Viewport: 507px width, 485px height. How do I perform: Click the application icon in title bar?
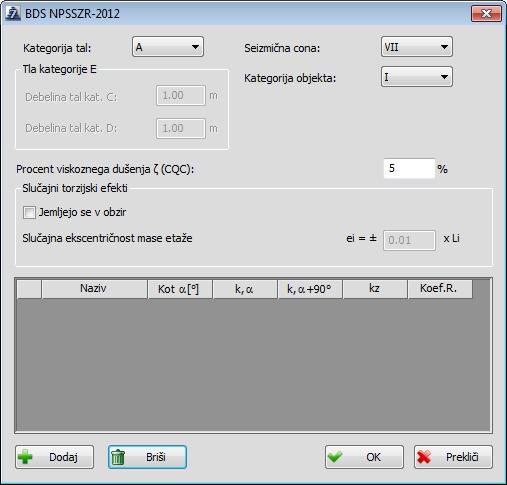[x=13, y=14]
